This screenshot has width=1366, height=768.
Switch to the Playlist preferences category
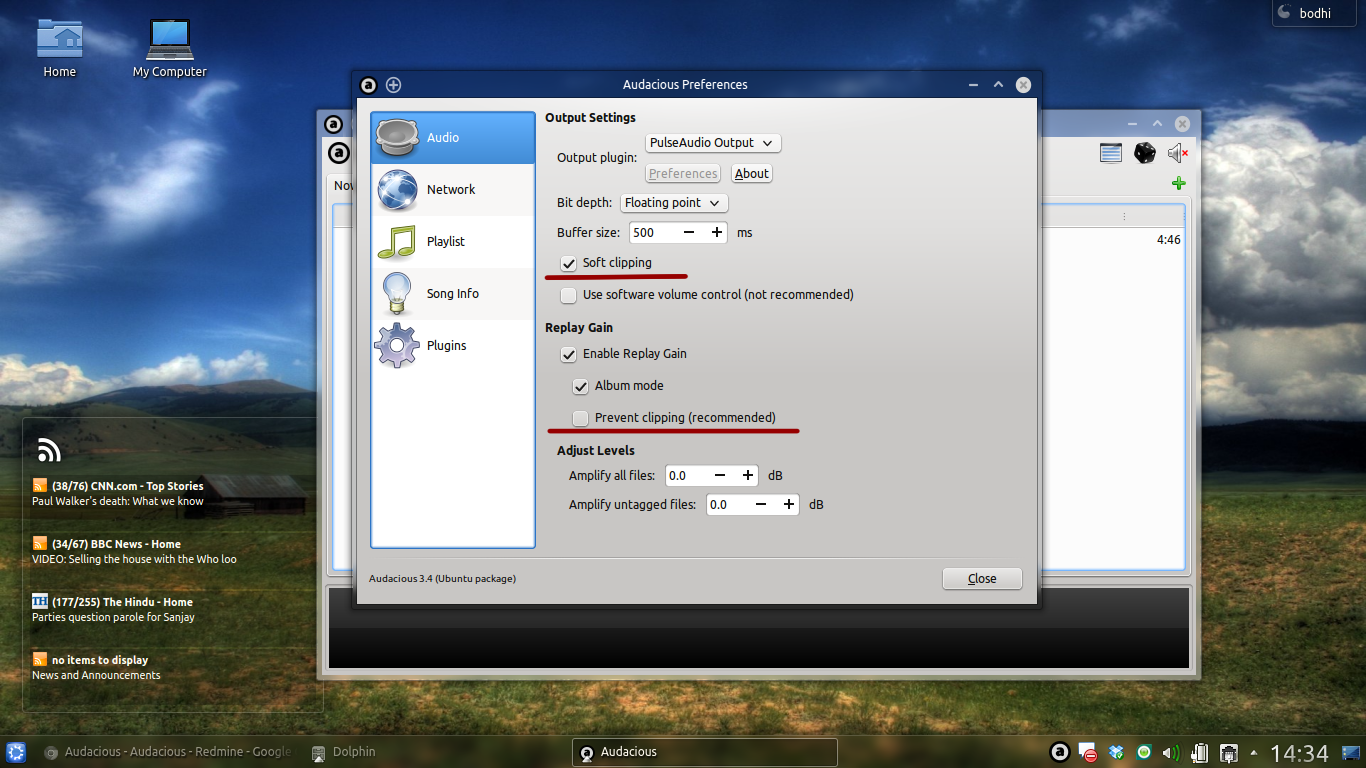tap(453, 242)
